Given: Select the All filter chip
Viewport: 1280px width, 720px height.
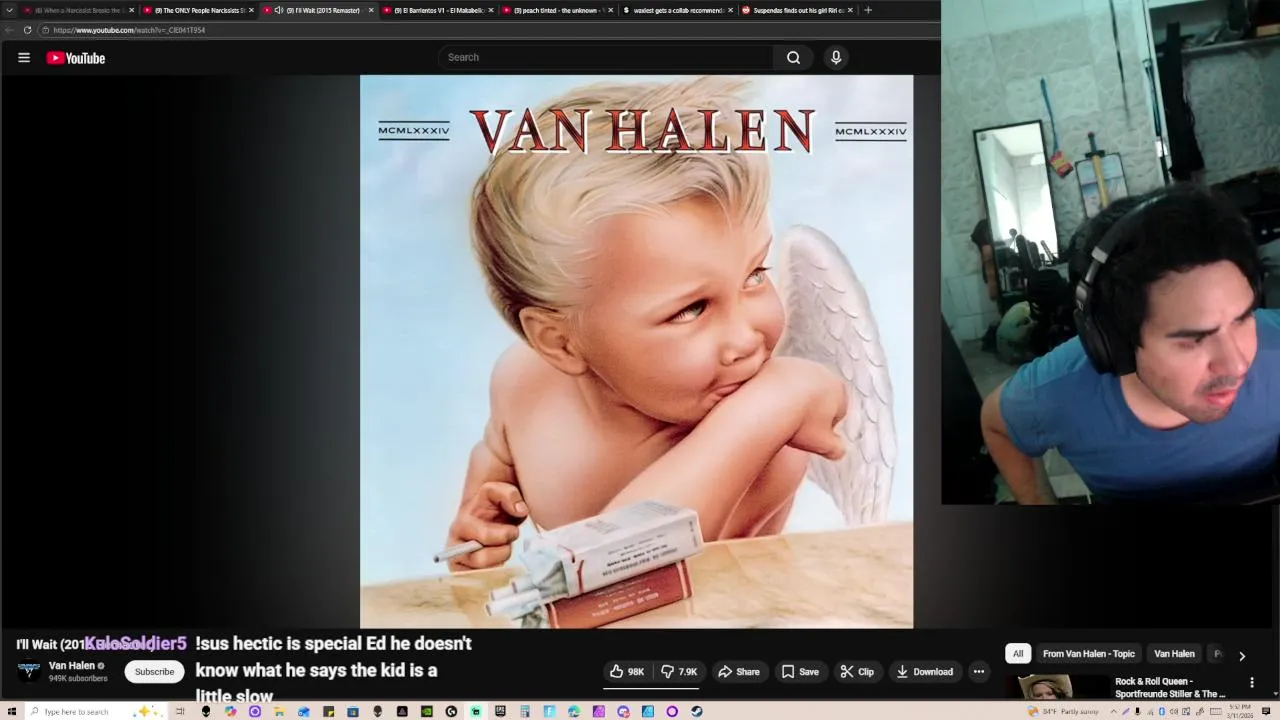Looking at the screenshot, I should click(x=1018, y=654).
